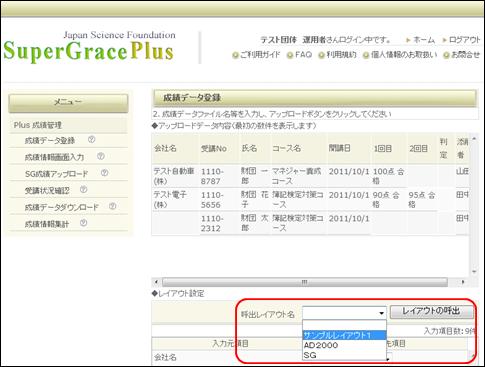Viewport: 485px width, 367px height.
Task: Open 成績データダウンロード menu item
Action: pyautogui.click(x=62, y=207)
